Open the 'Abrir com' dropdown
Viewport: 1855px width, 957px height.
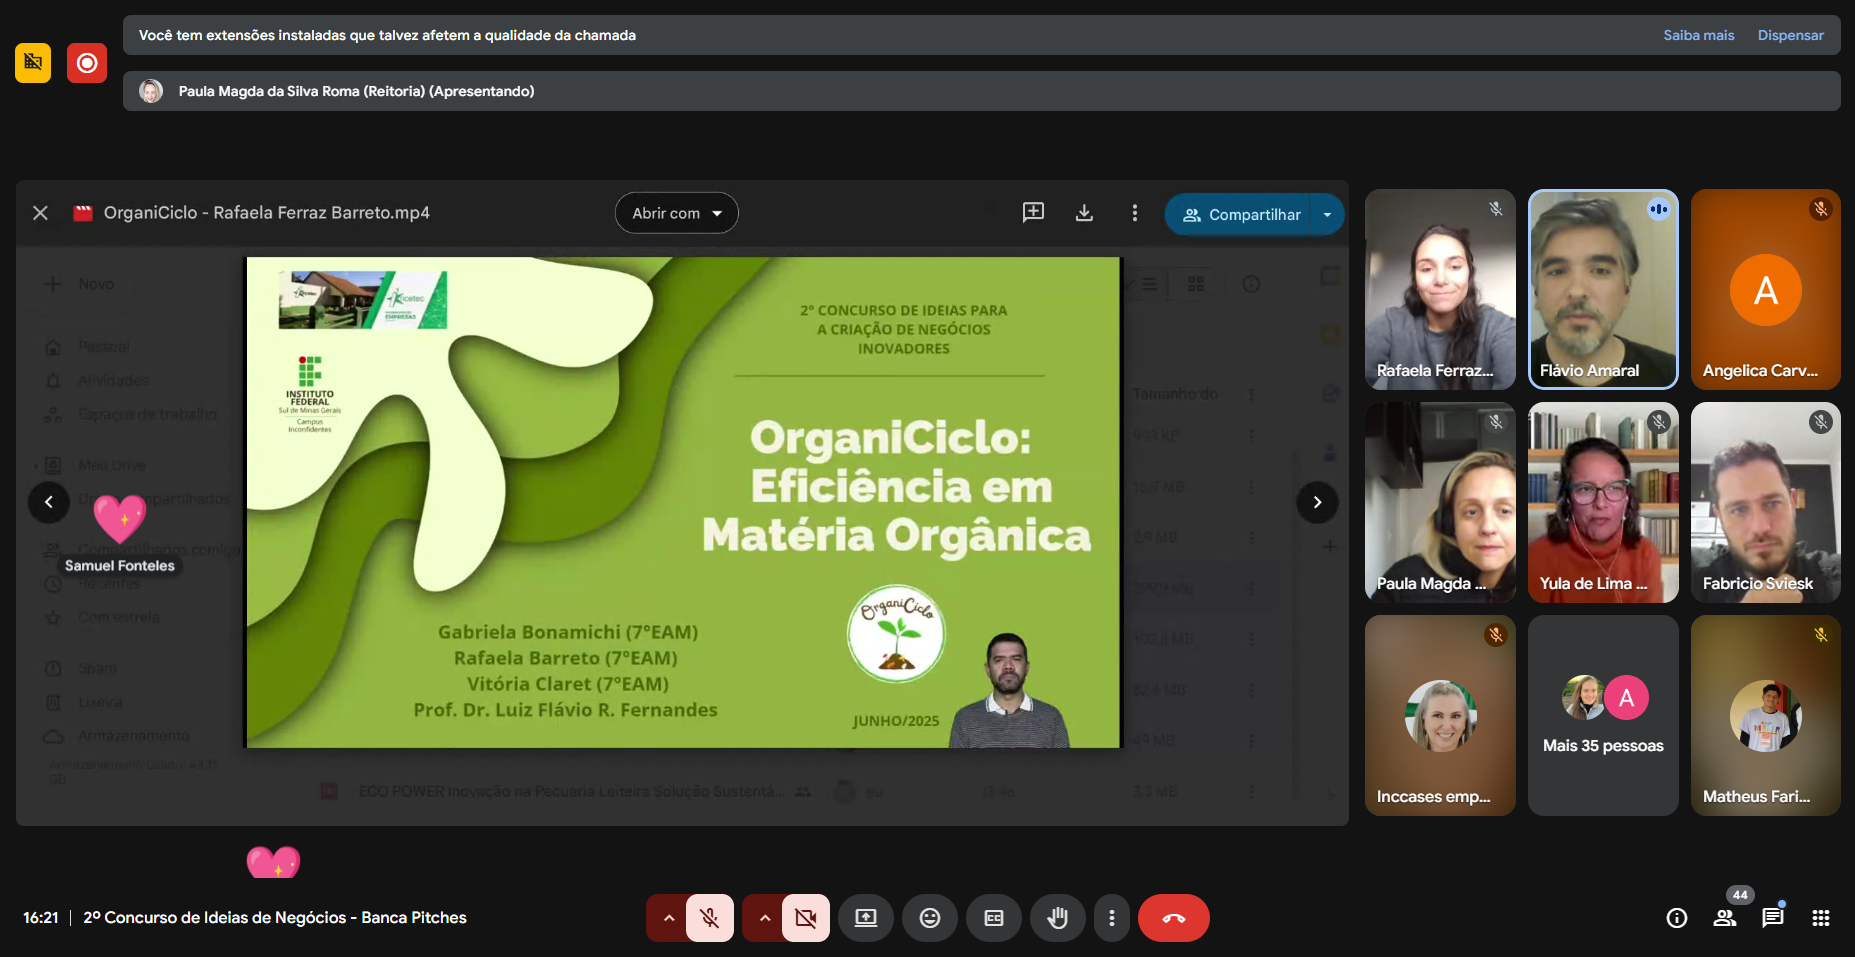pyautogui.click(x=676, y=213)
